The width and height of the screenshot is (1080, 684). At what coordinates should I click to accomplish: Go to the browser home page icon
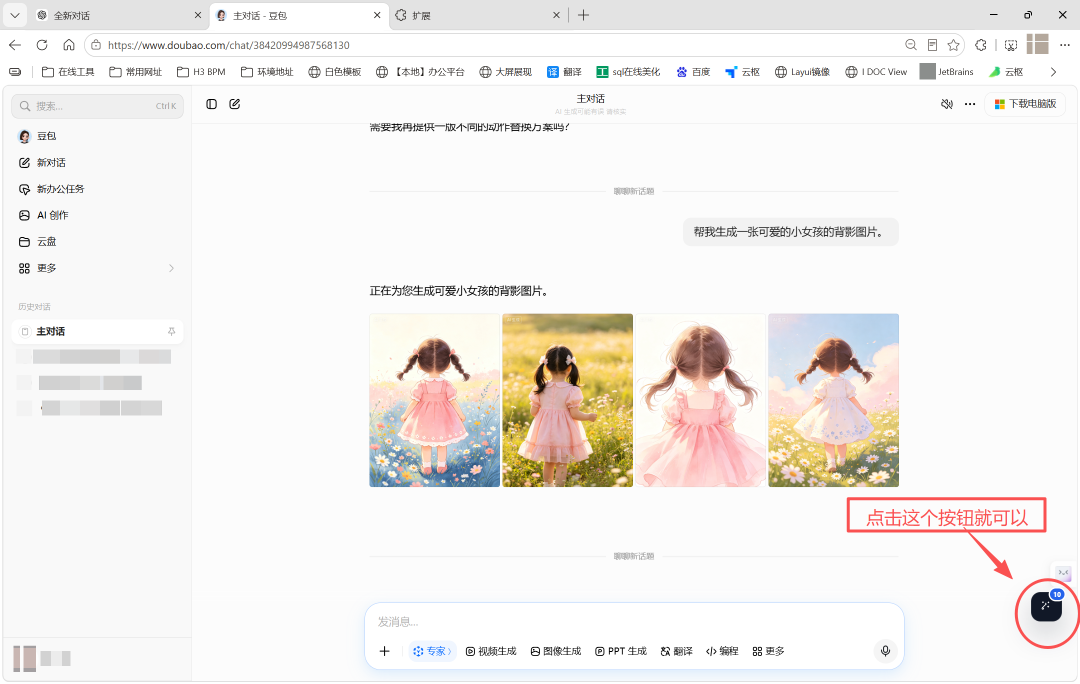[69, 45]
